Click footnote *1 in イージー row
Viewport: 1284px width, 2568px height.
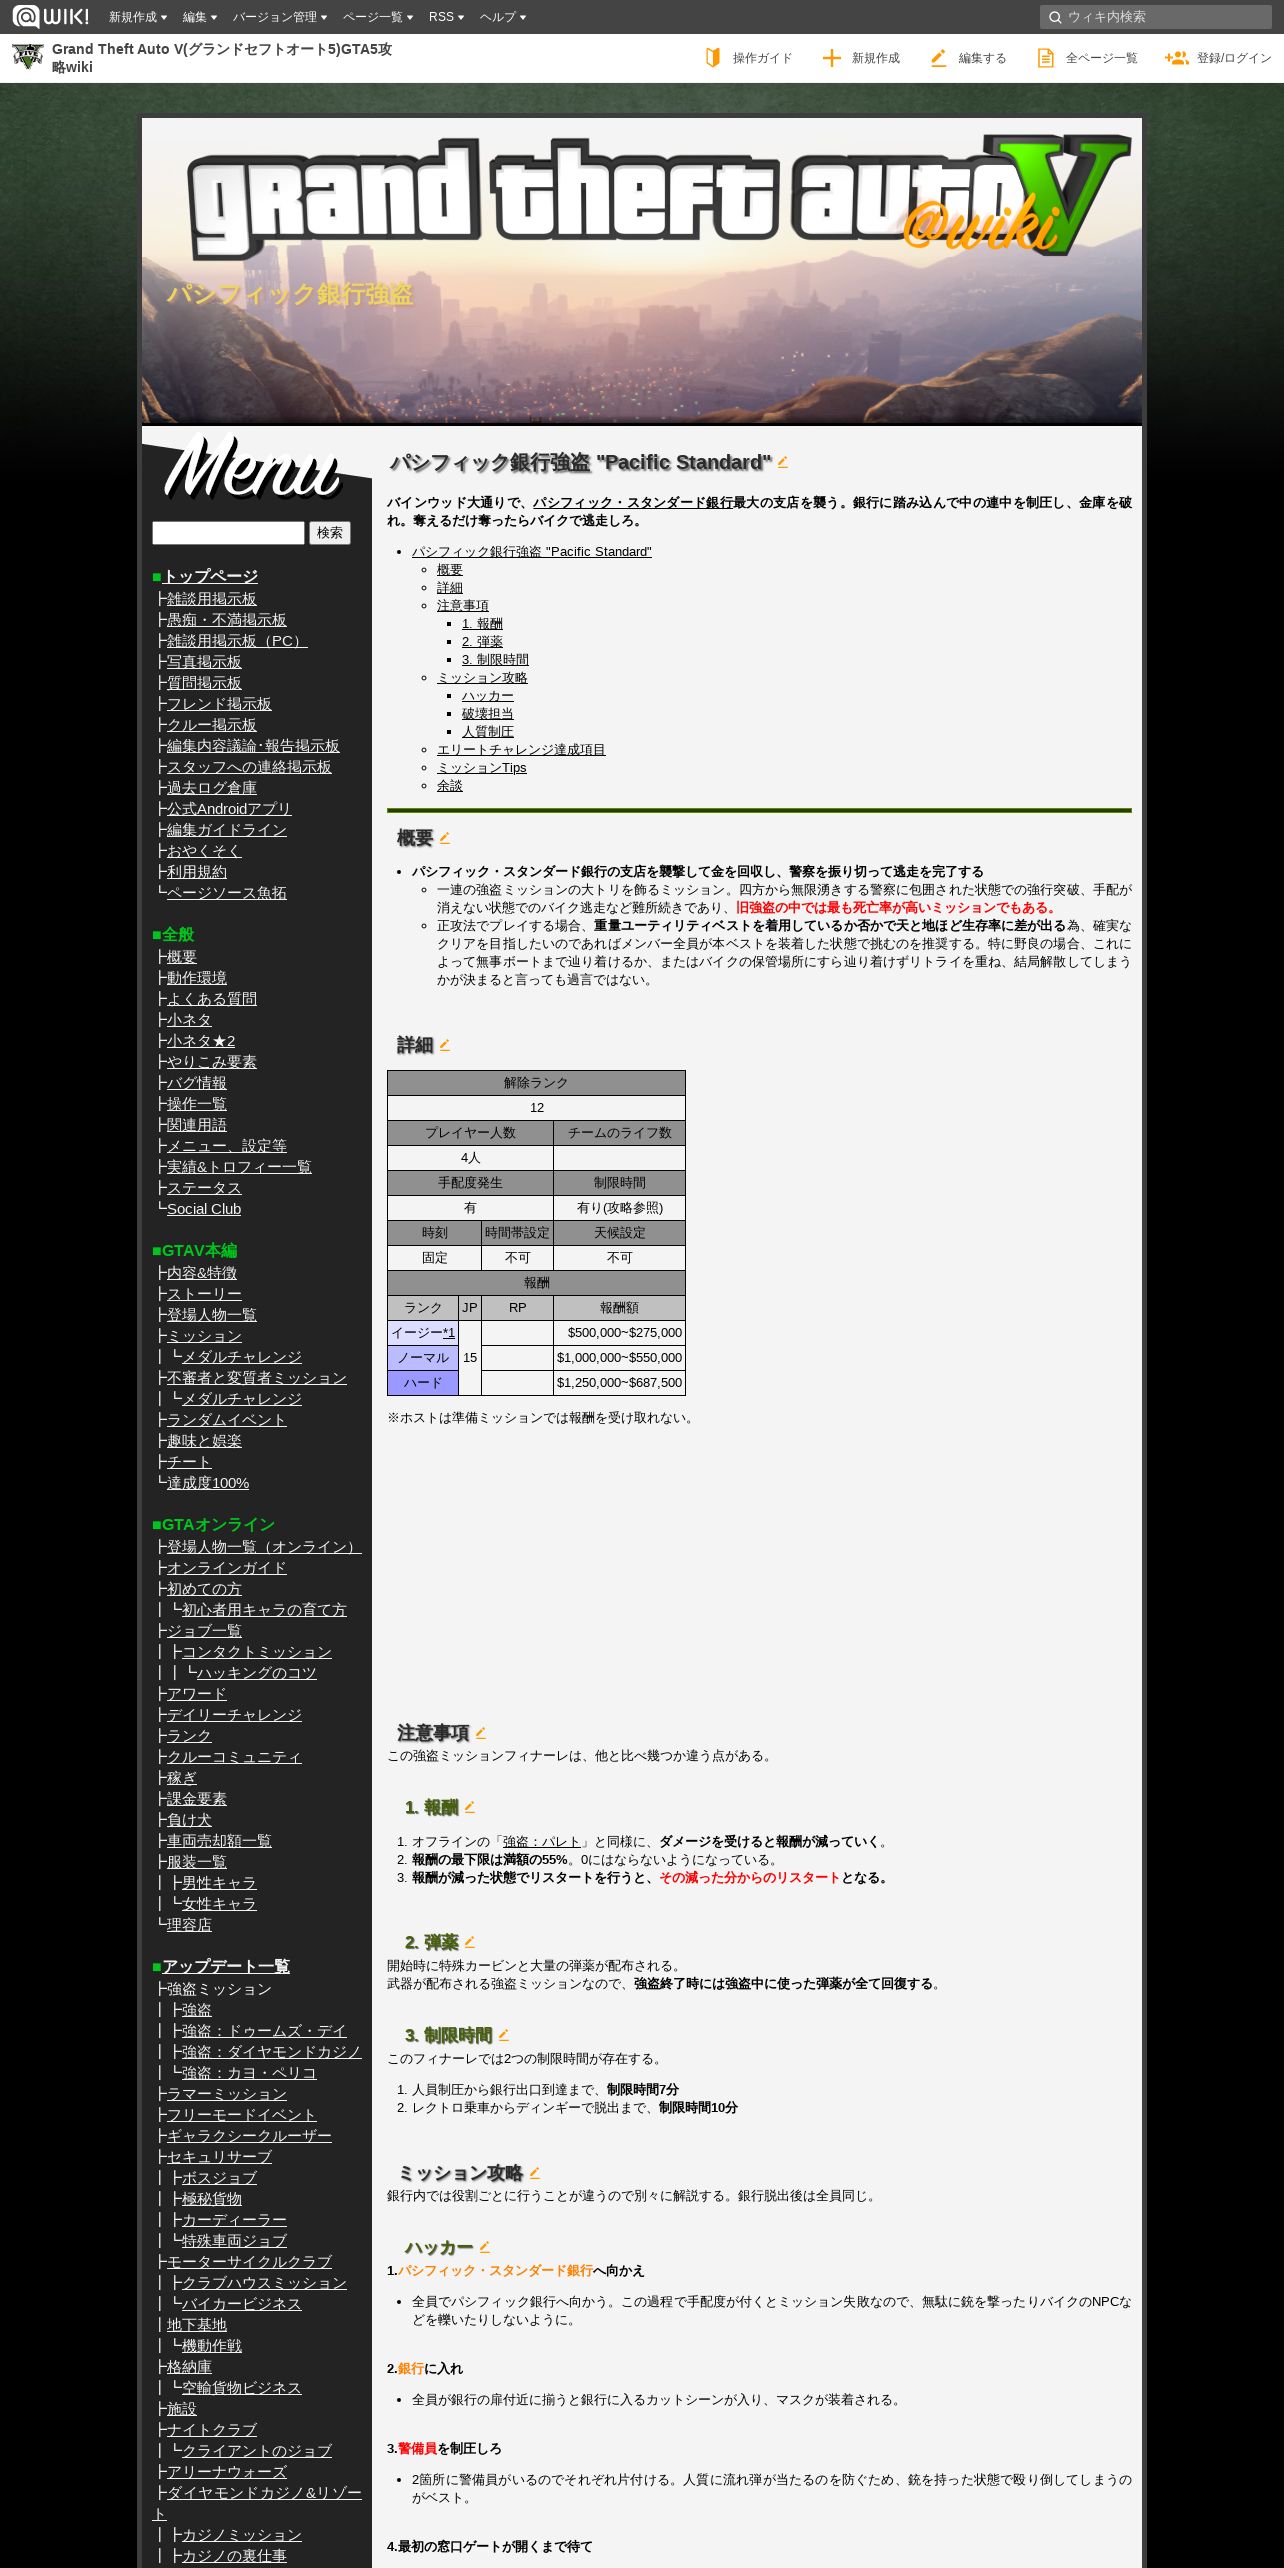click(x=449, y=1333)
